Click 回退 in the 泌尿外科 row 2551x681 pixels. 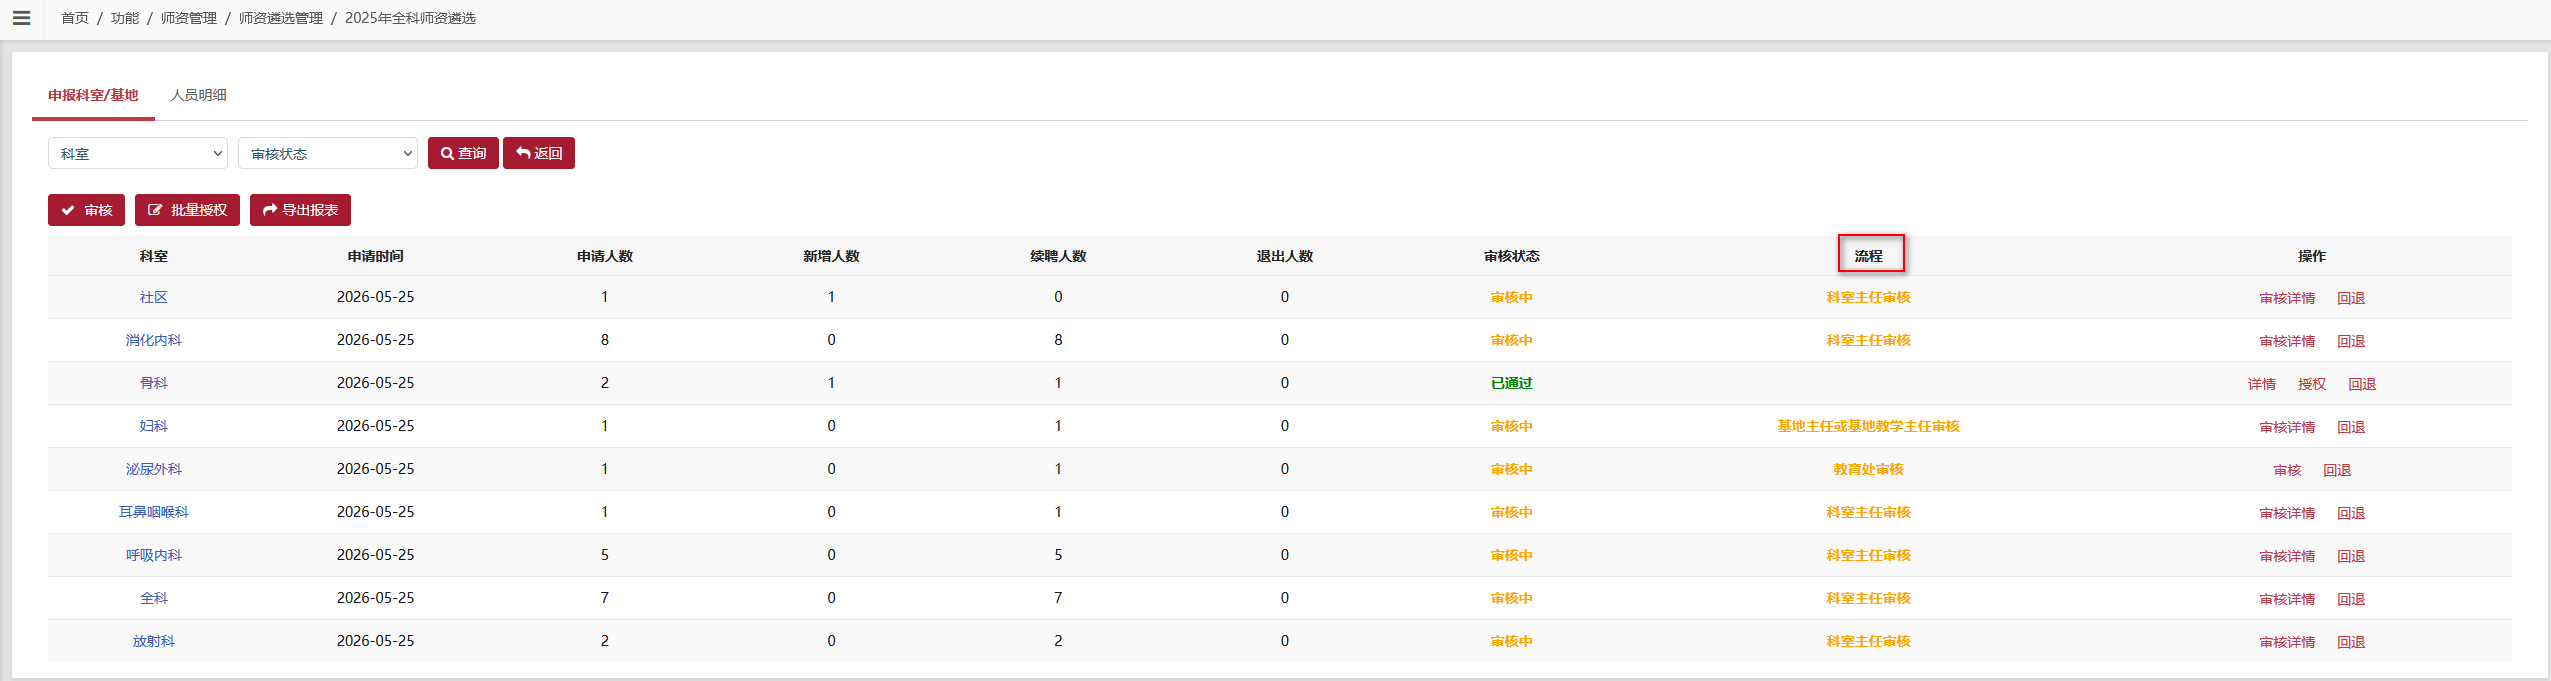2337,470
